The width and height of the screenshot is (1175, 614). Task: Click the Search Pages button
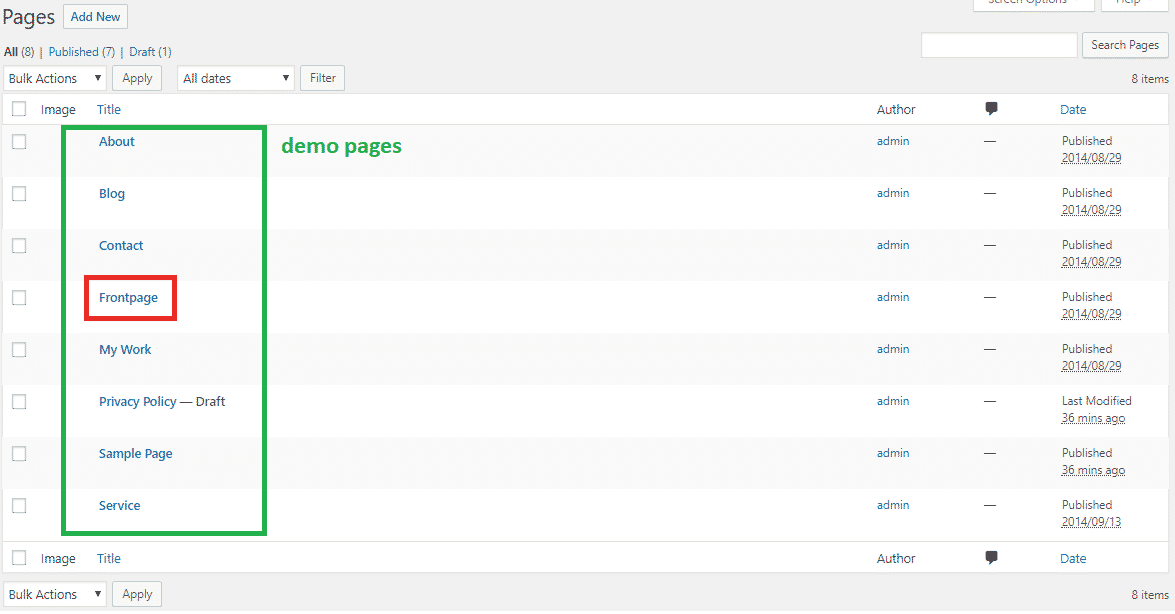pos(1125,45)
